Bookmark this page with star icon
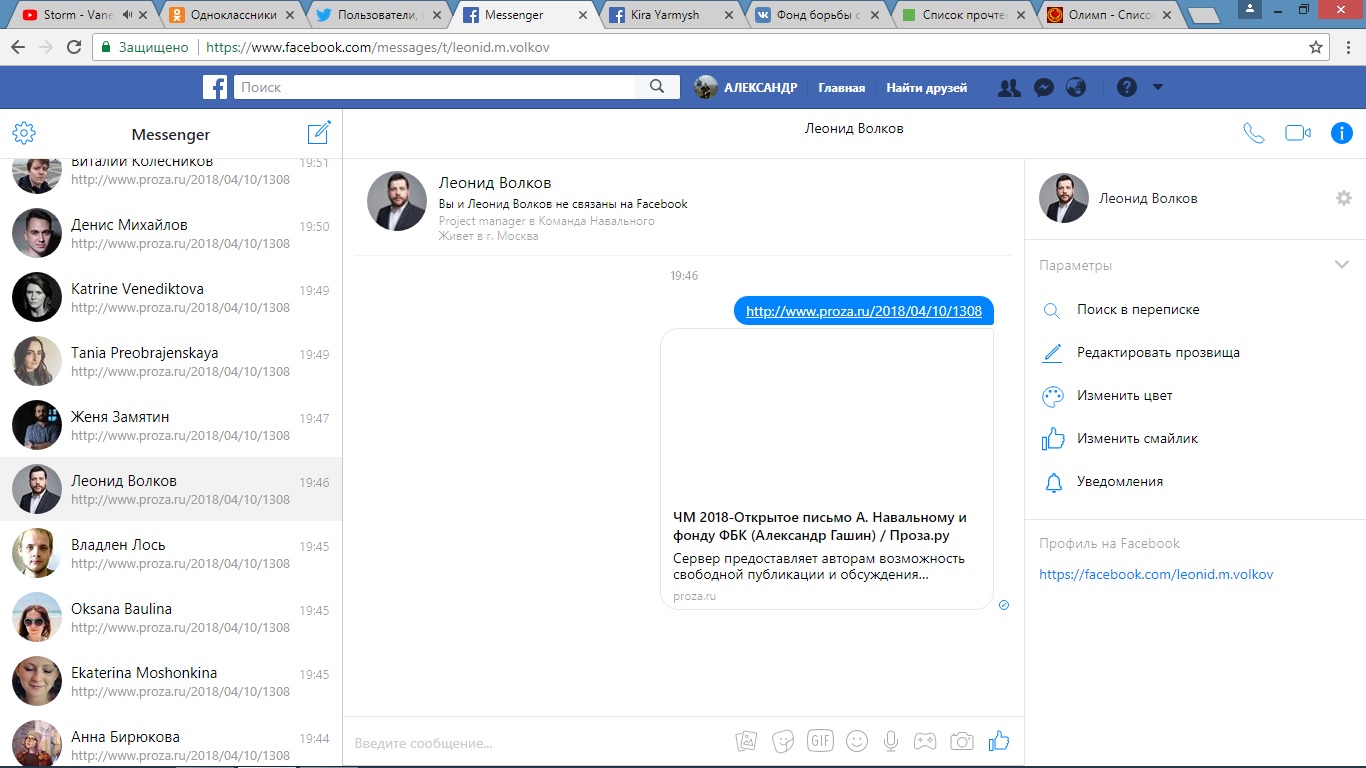 coord(1316,47)
